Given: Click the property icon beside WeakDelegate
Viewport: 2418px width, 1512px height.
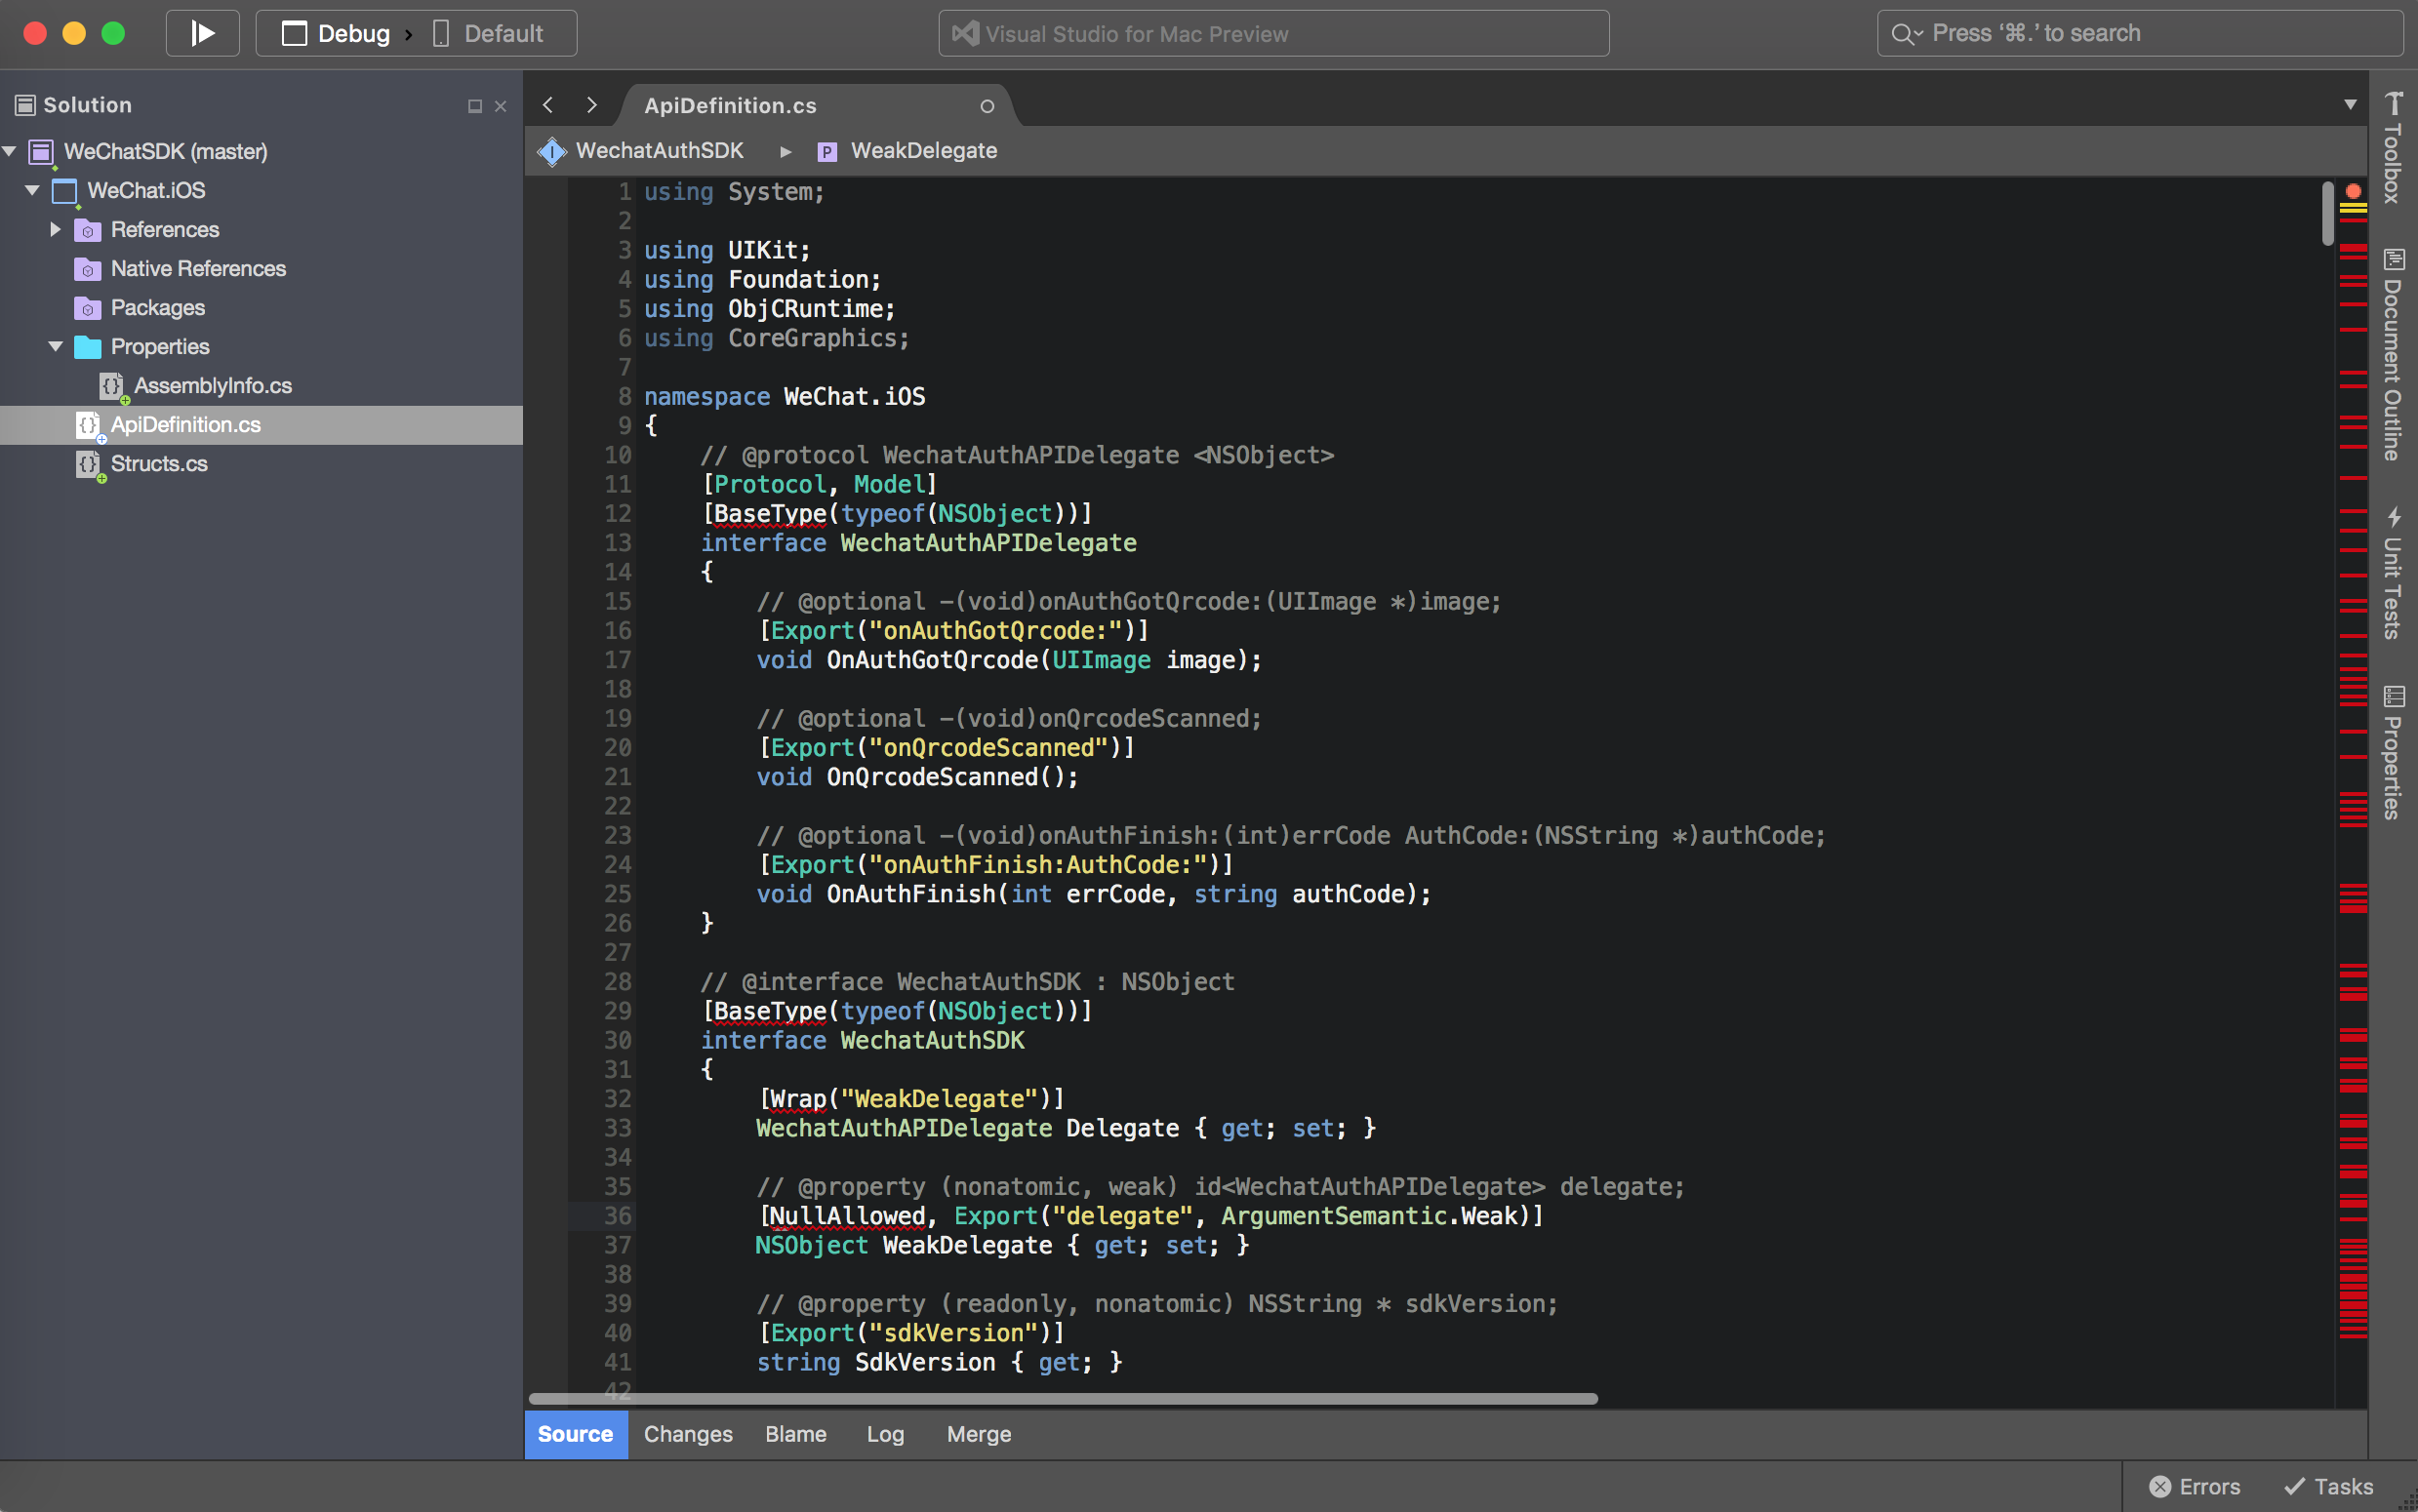Looking at the screenshot, I should (827, 152).
